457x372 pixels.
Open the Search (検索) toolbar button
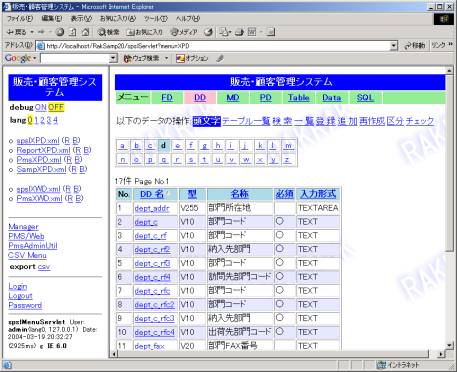click(108, 32)
